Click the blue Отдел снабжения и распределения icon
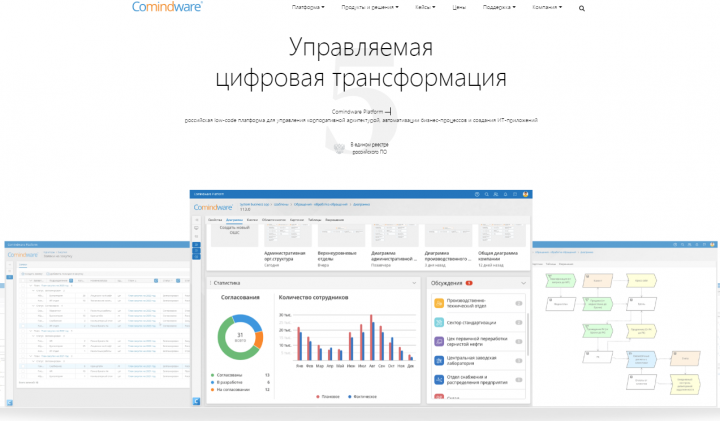 [439, 380]
